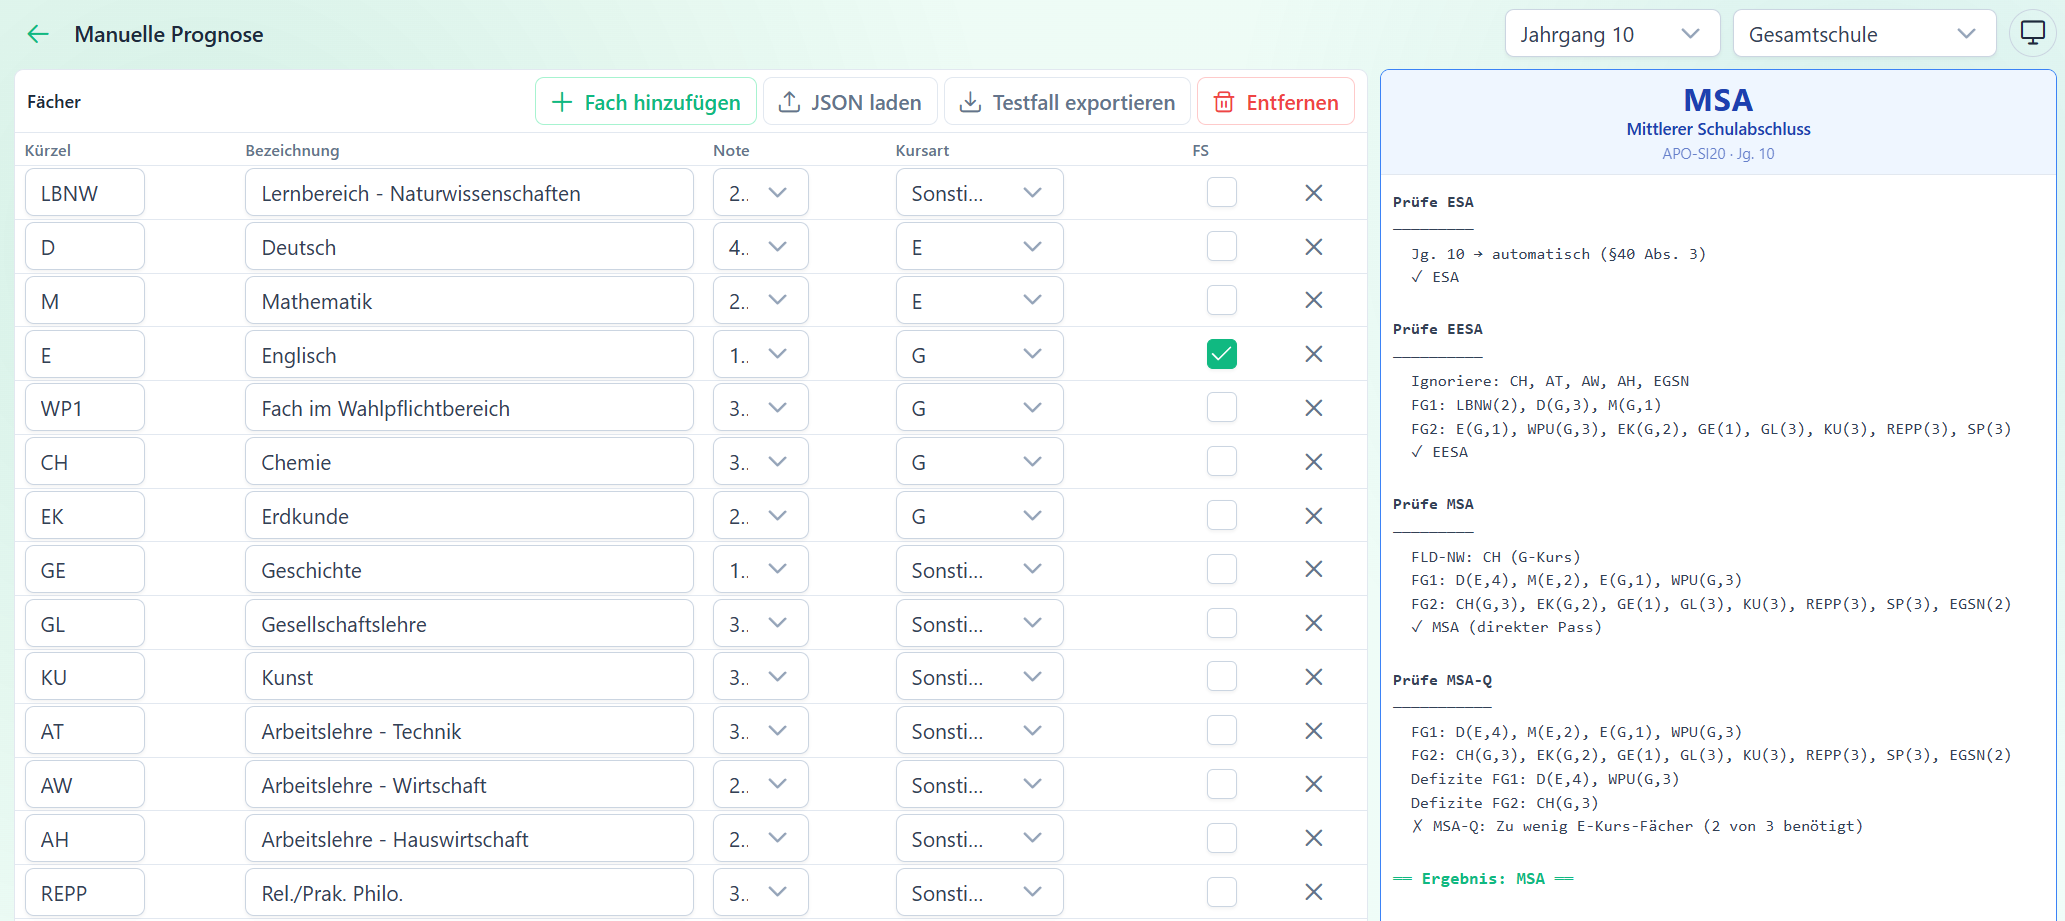2065x921 pixels.
Task: Edit the Kürzel field containing LBNW
Action: pyautogui.click(x=85, y=193)
